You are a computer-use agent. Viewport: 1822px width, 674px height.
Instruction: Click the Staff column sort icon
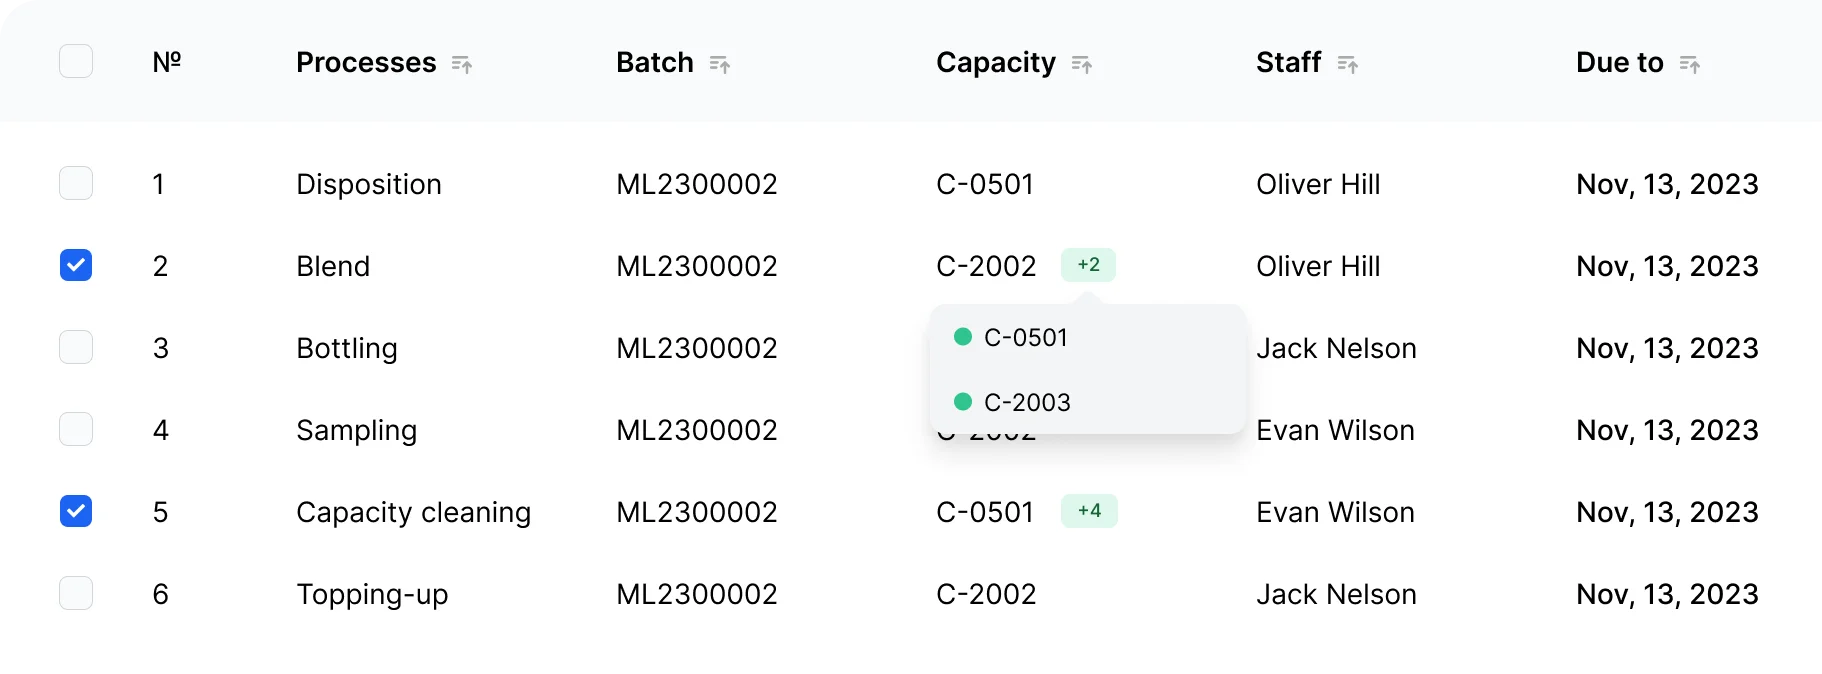point(1348,64)
